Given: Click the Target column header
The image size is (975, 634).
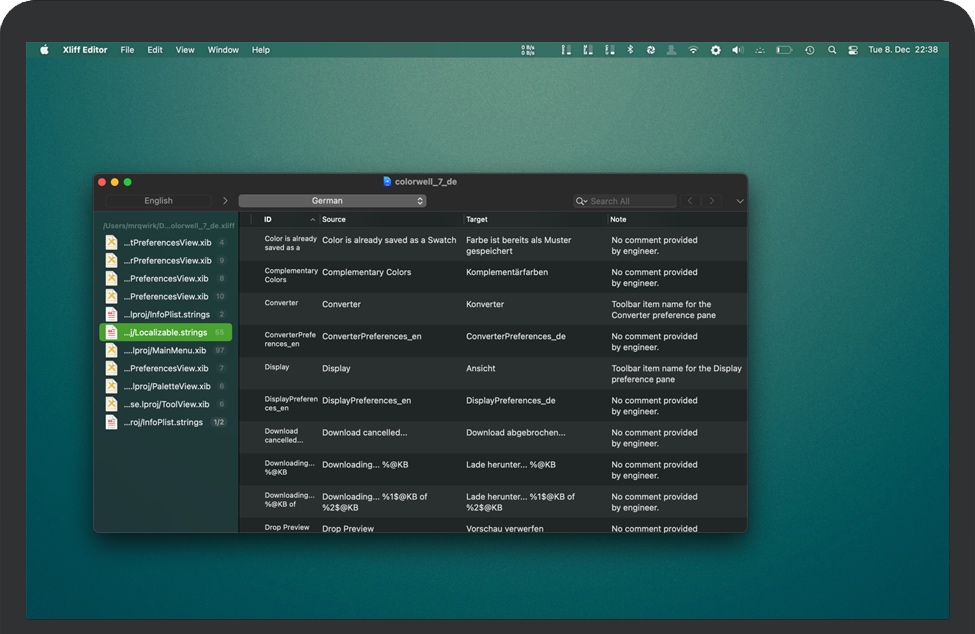Looking at the screenshot, I should (477, 219).
